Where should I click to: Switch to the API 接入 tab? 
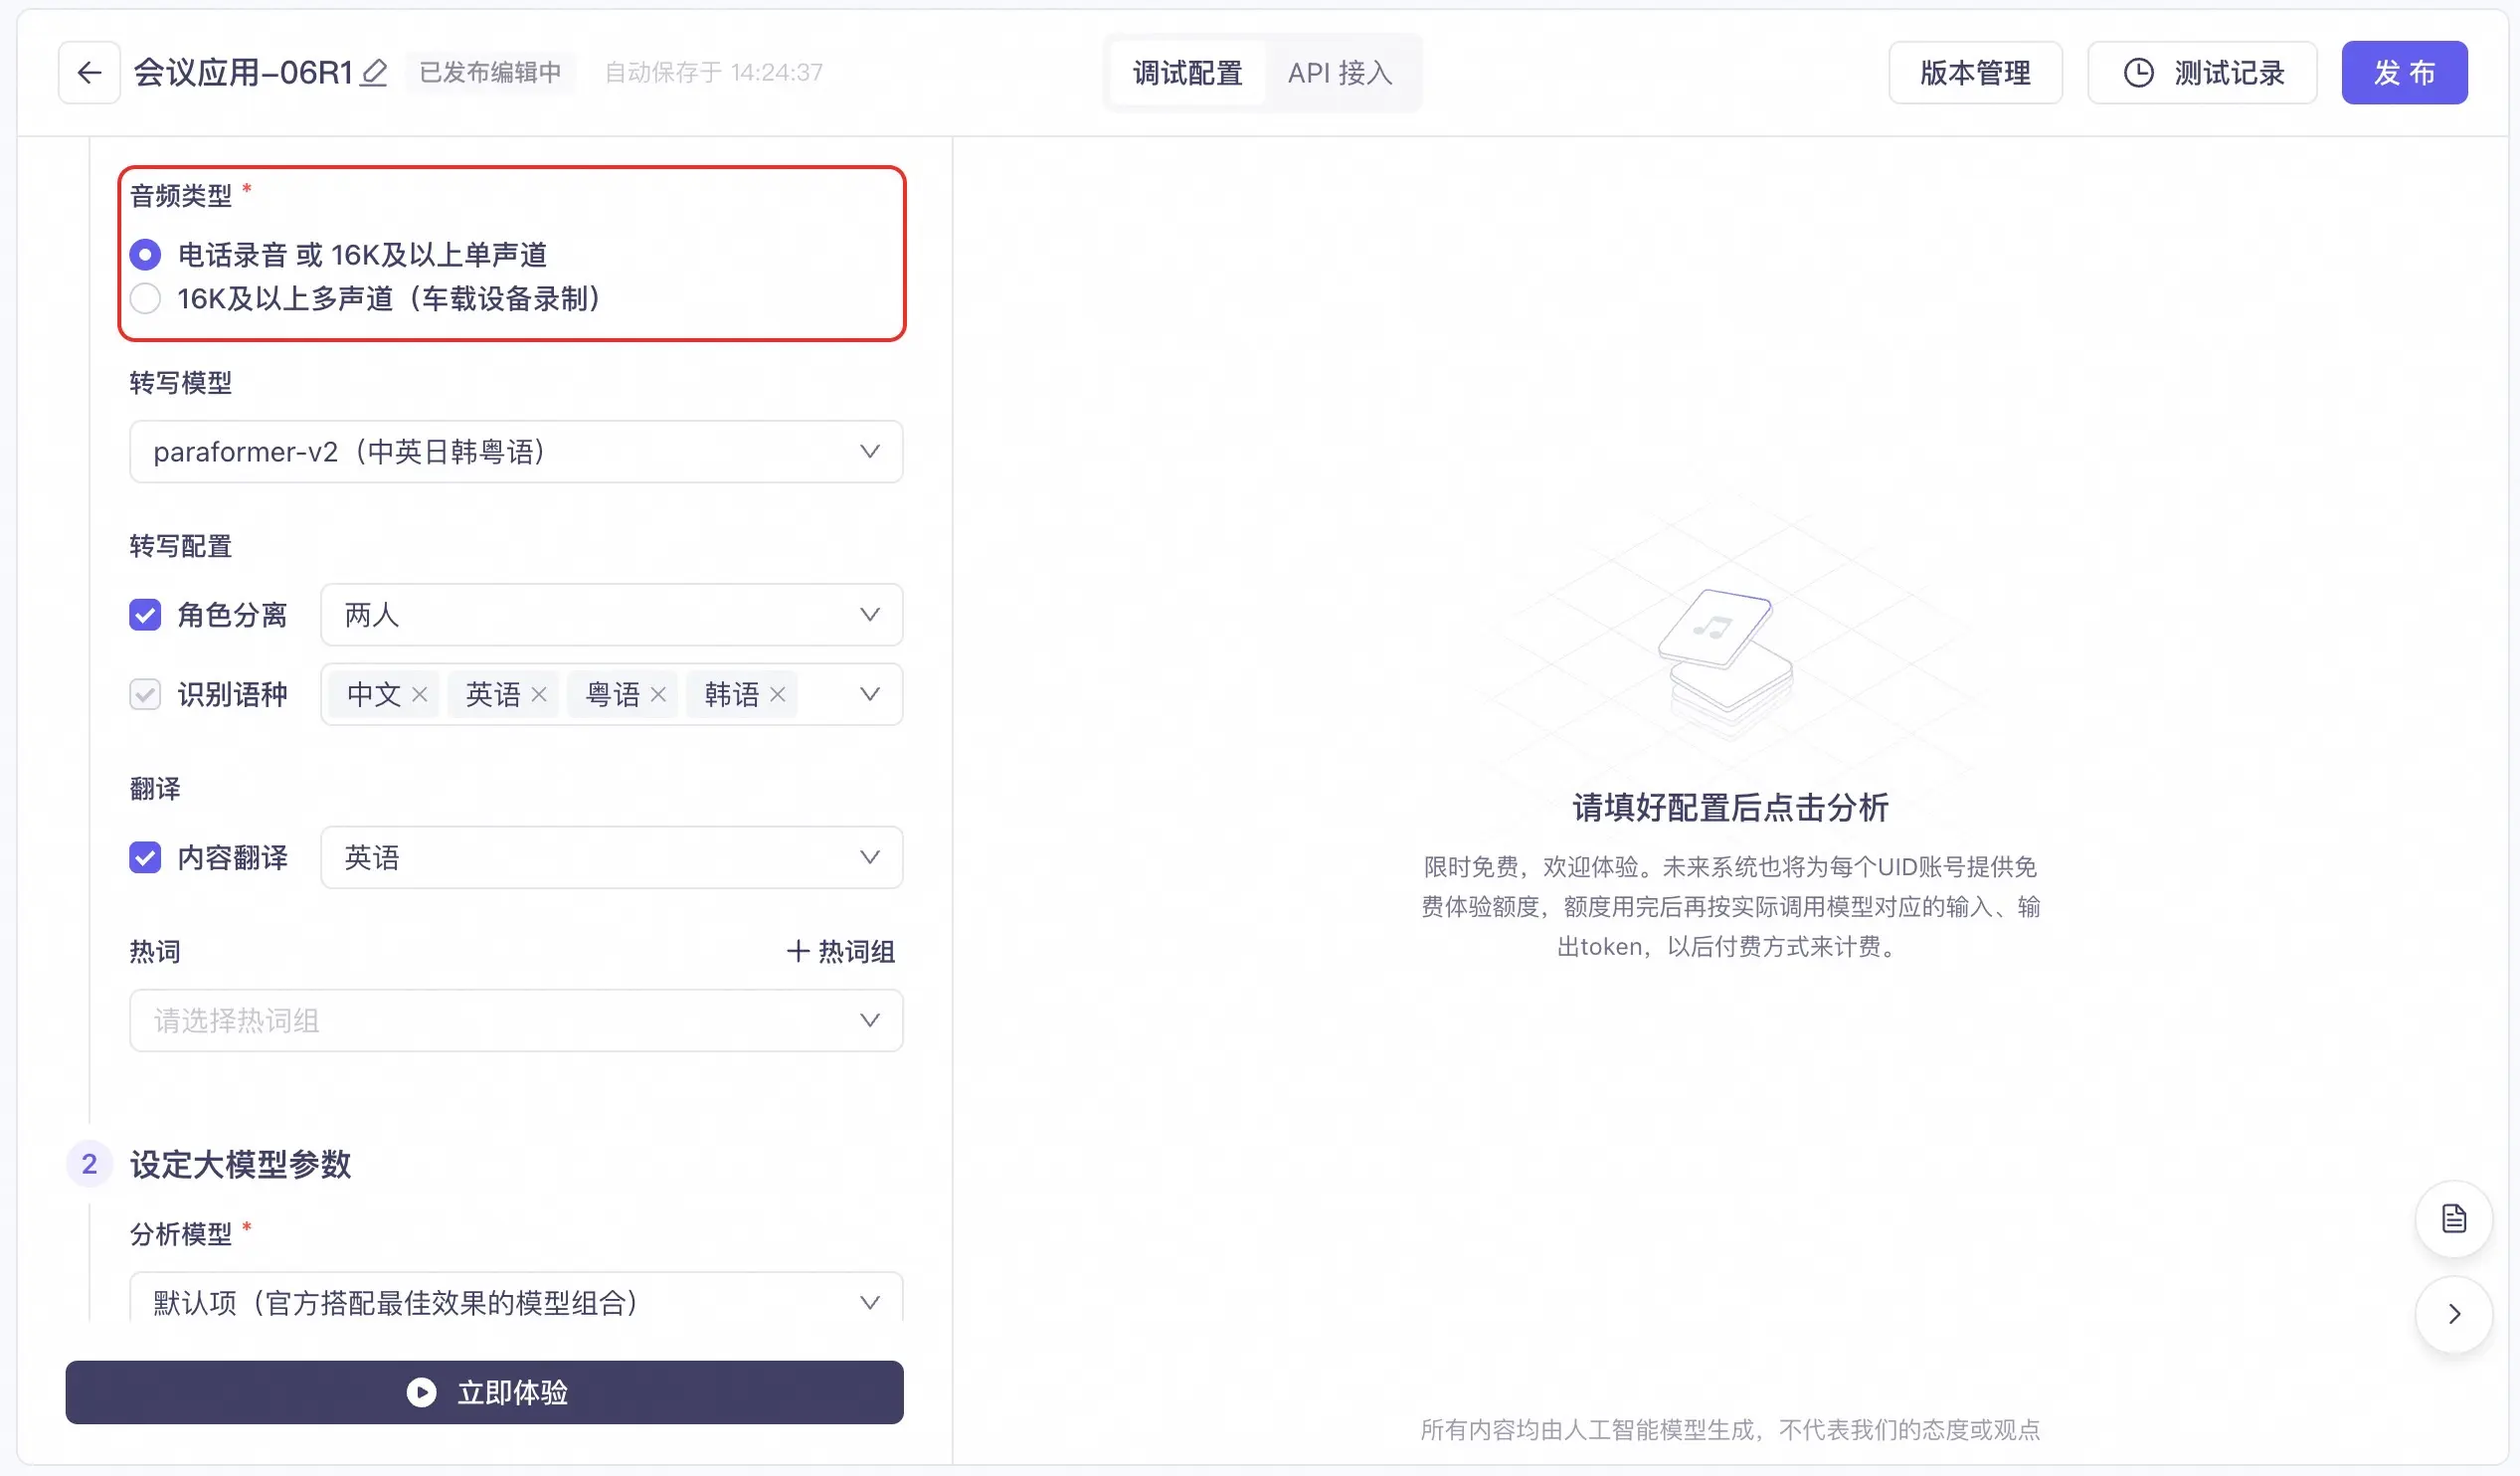[x=1339, y=73]
